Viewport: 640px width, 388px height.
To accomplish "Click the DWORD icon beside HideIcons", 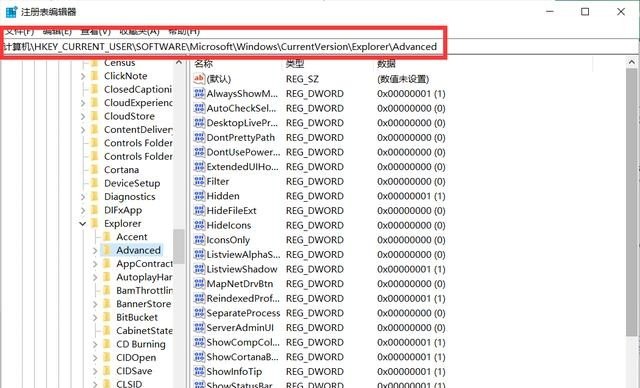I will coord(199,225).
